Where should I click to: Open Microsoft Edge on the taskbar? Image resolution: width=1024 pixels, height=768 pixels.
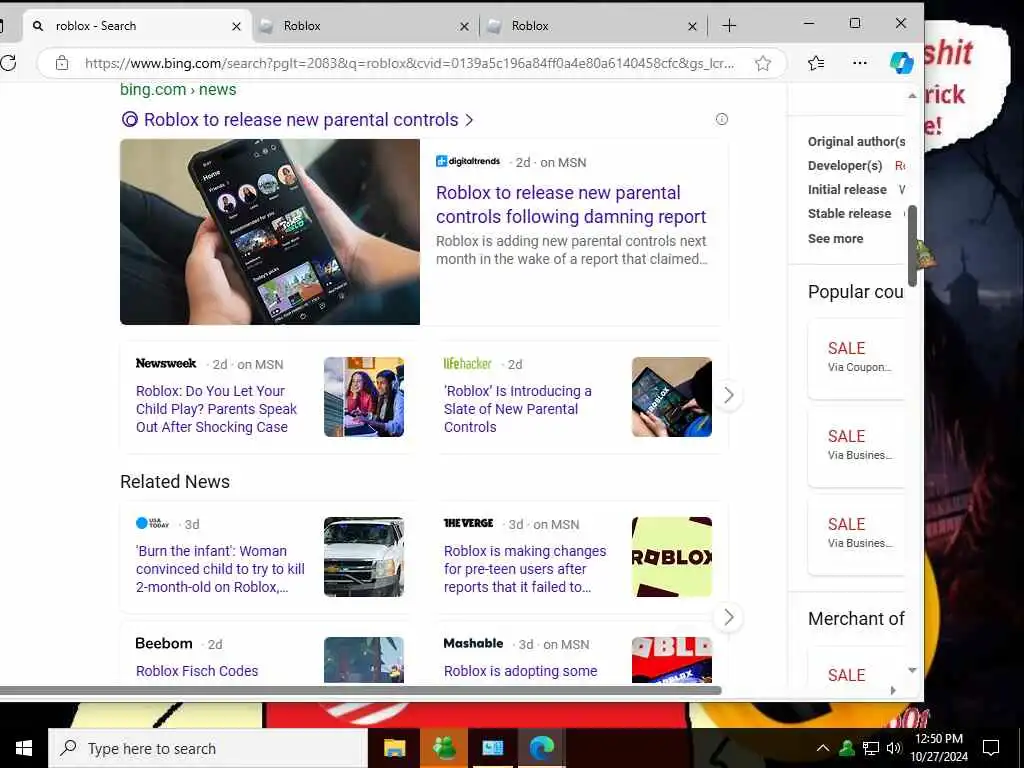coord(541,748)
